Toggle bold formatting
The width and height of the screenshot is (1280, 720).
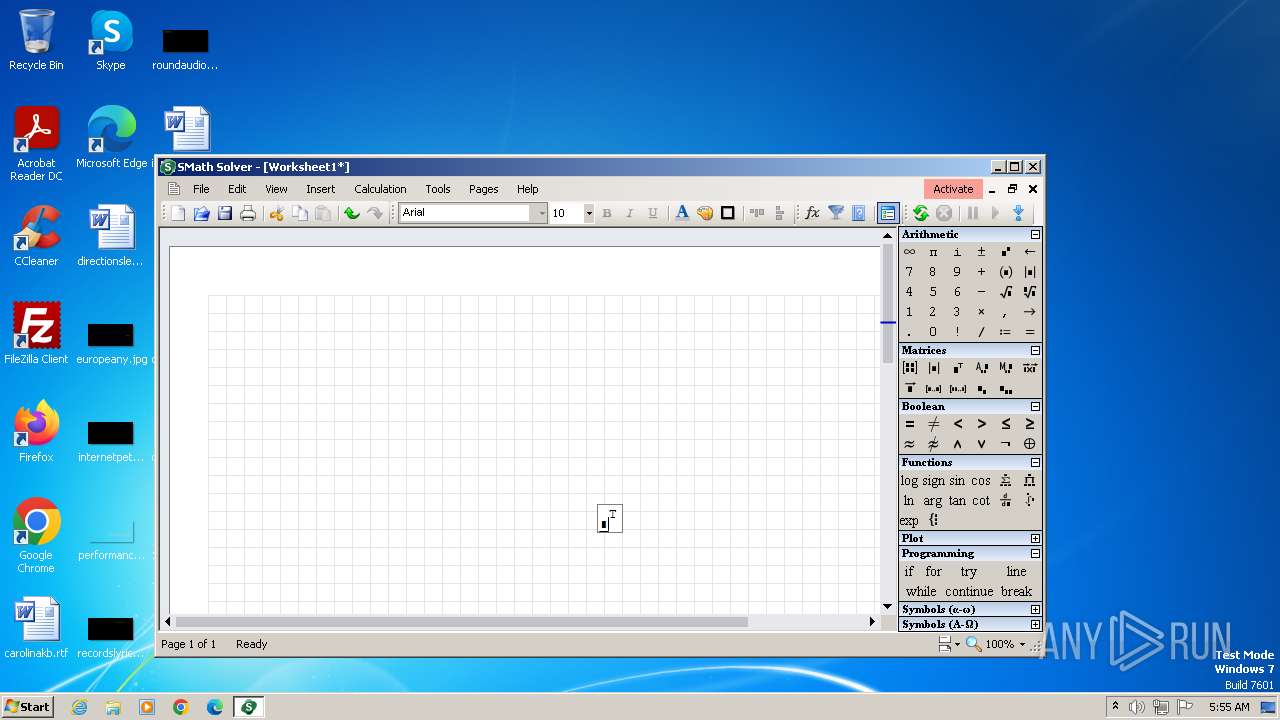(x=607, y=213)
